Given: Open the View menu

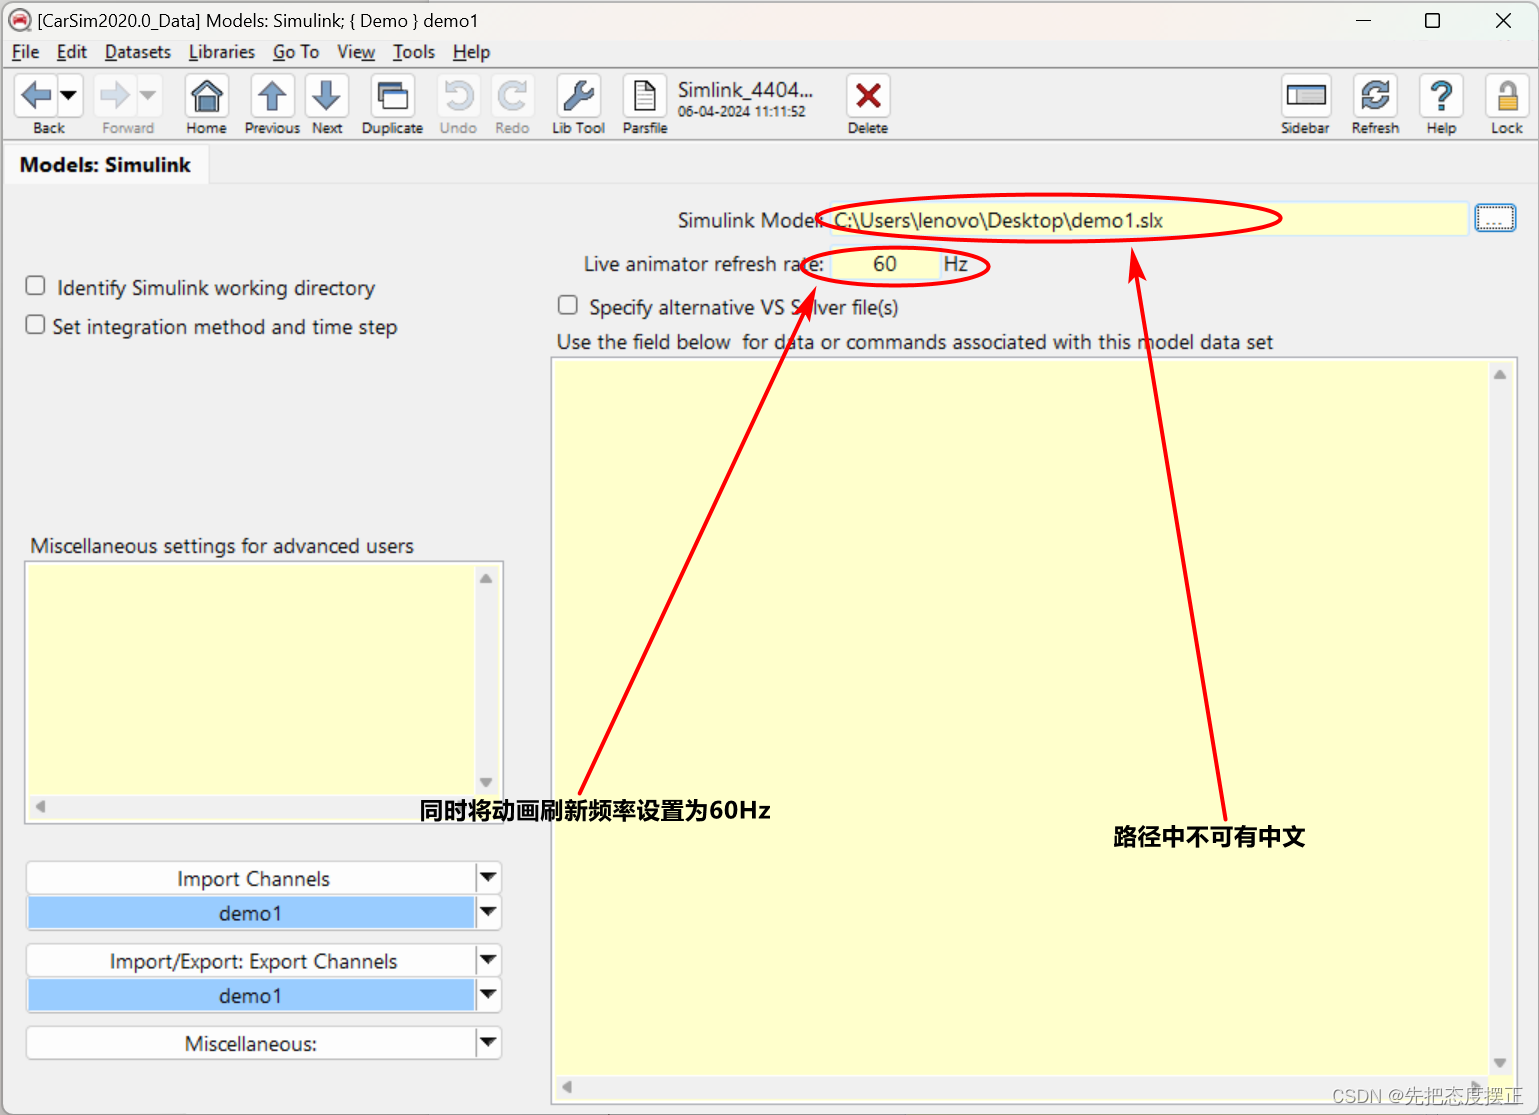Looking at the screenshot, I should (x=356, y=52).
